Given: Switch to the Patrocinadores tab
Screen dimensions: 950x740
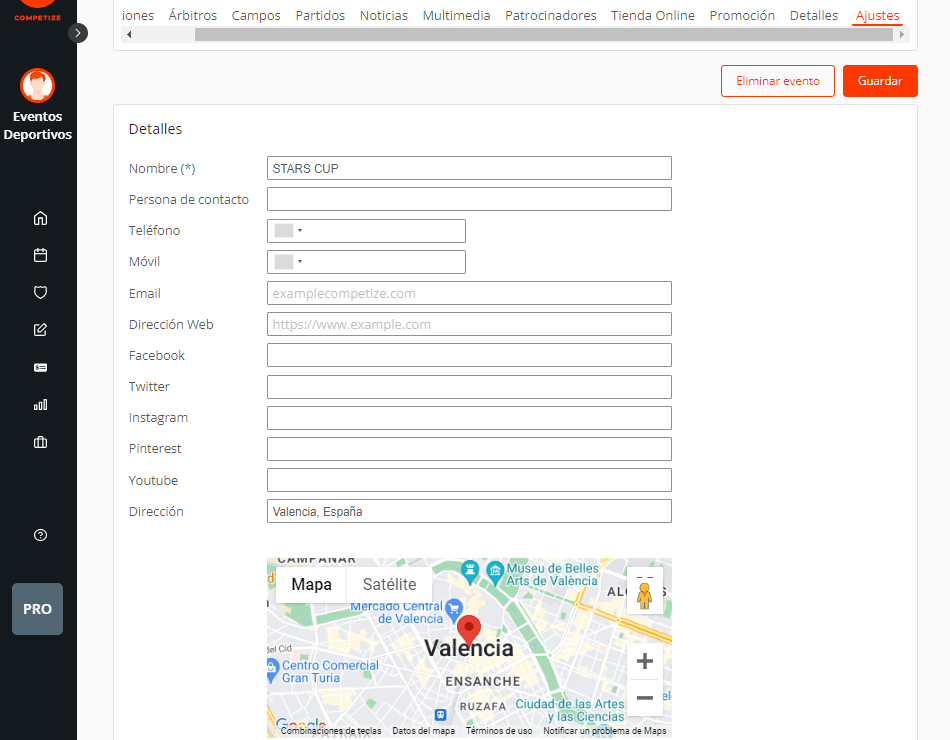Looking at the screenshot, I should (550, 15).
